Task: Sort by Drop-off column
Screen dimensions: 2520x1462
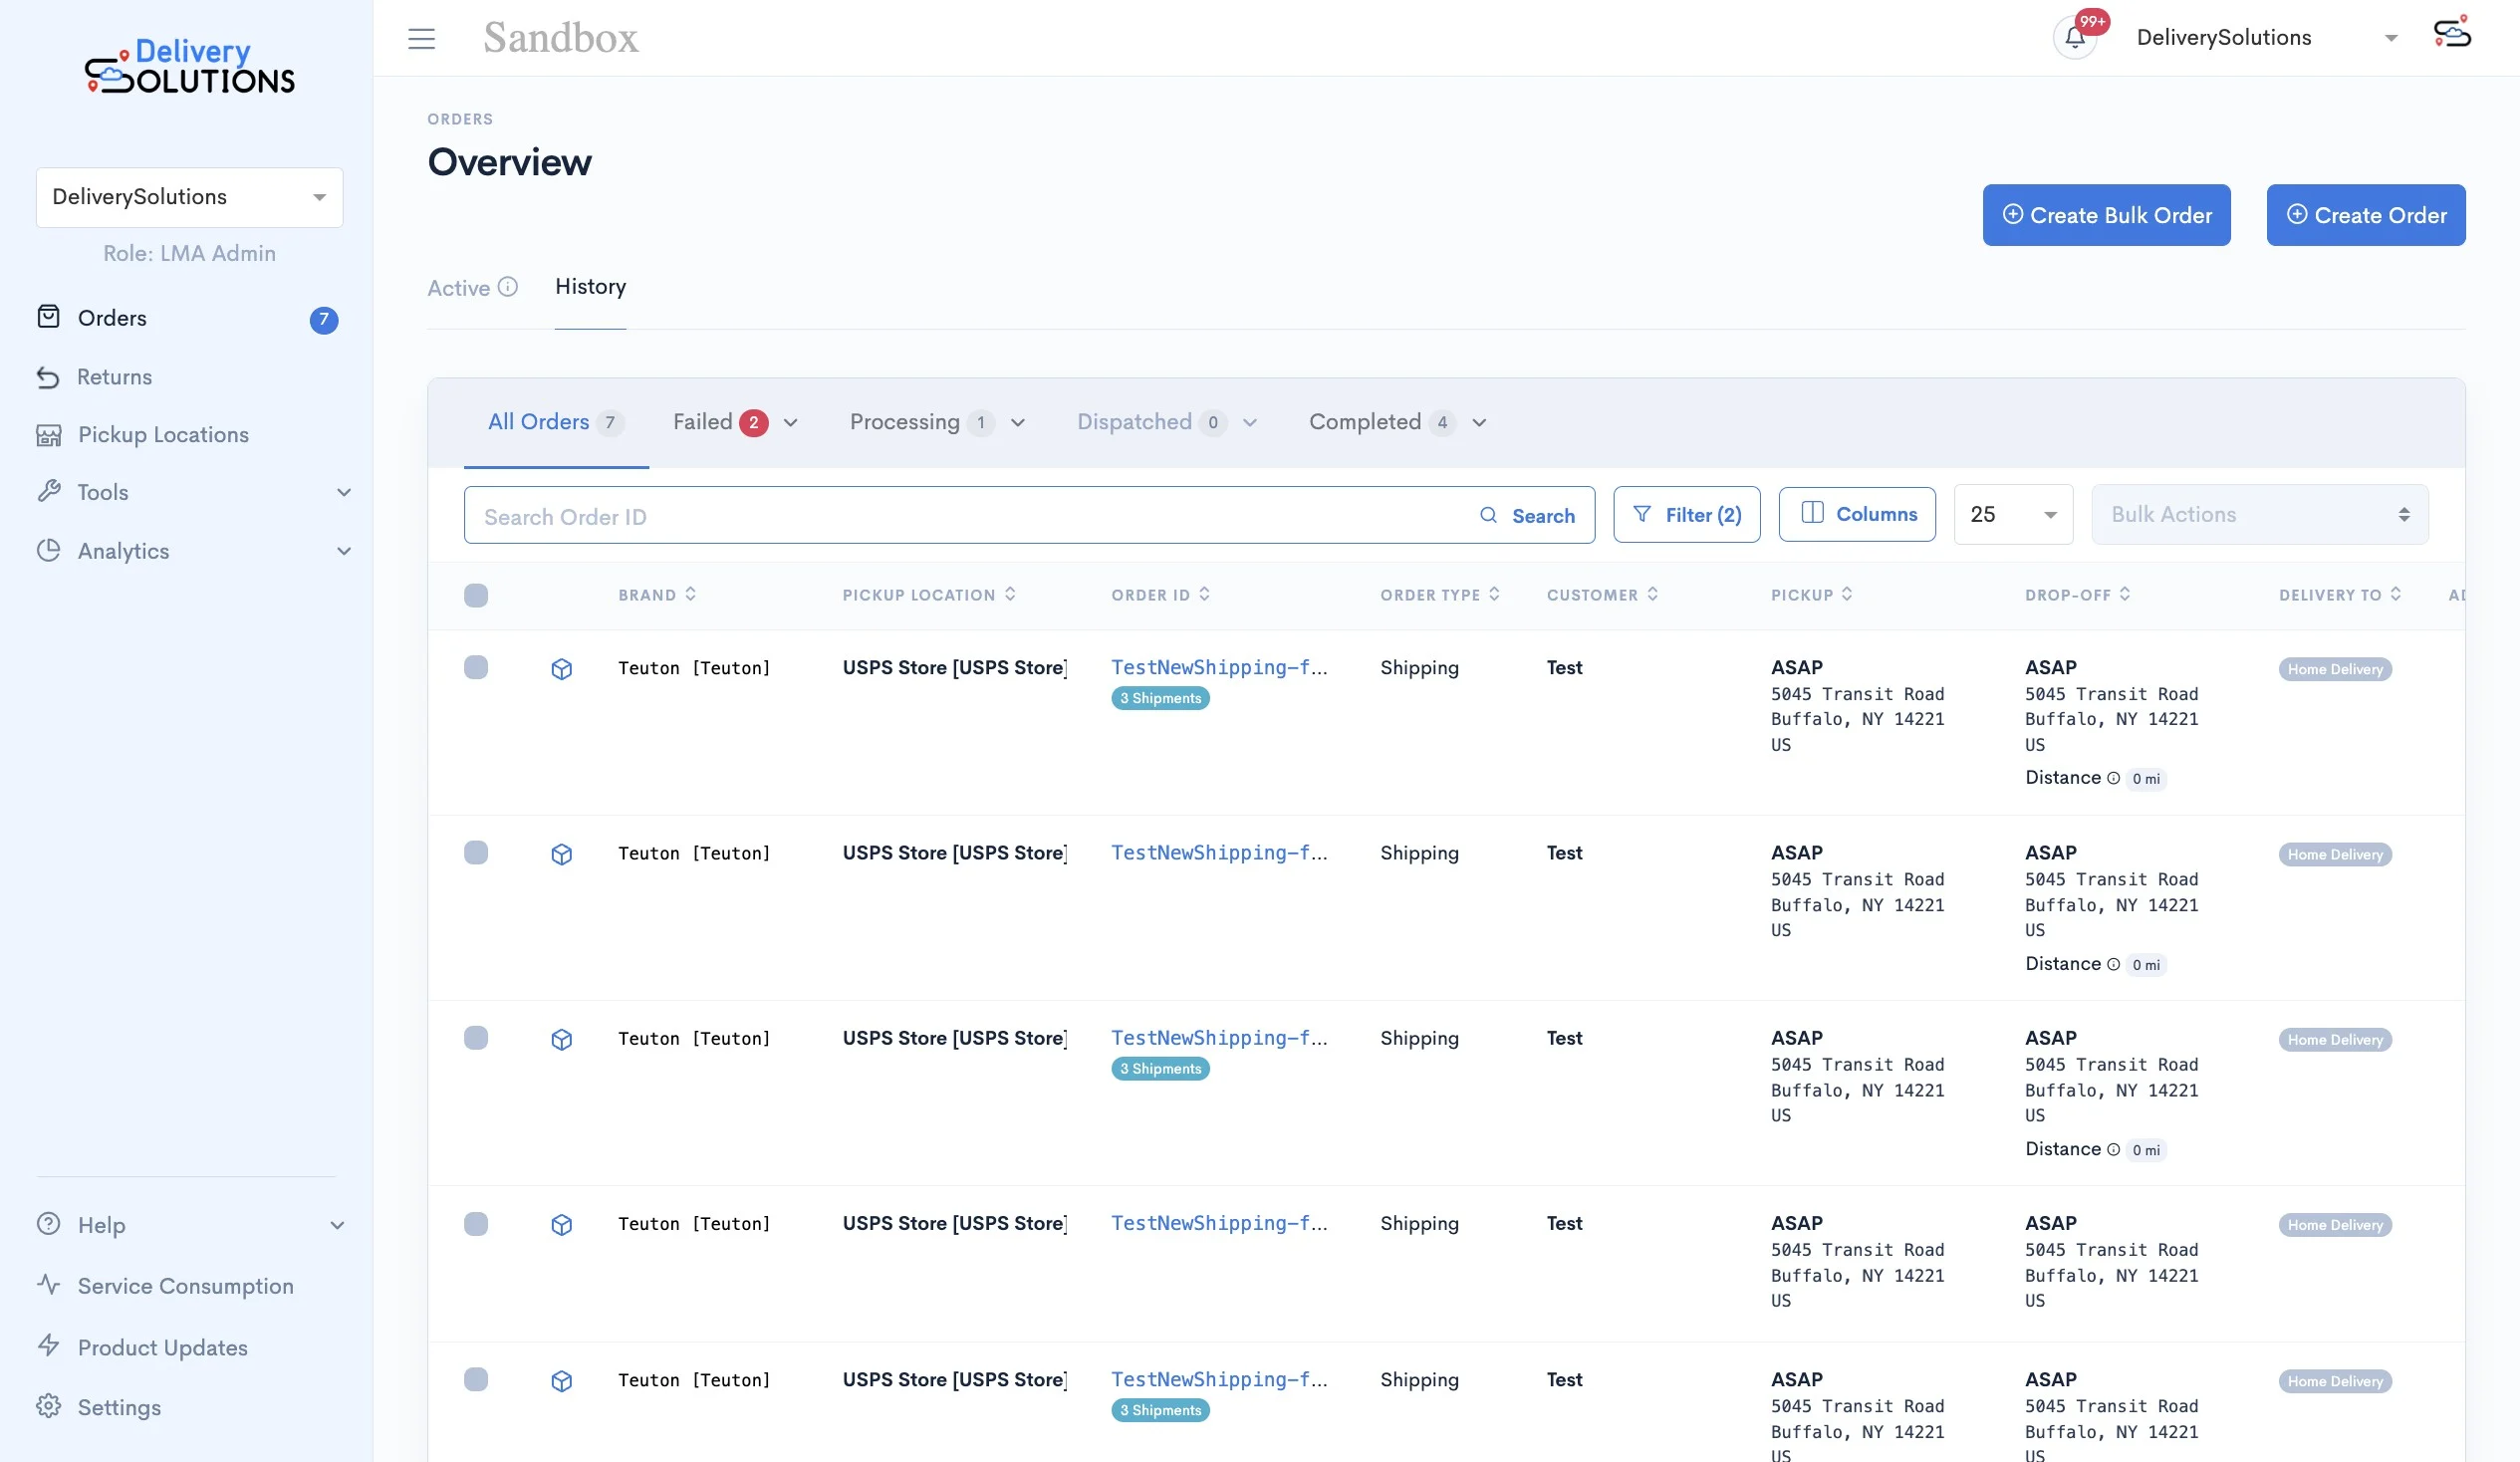Action: click(x=2125, y=594)
